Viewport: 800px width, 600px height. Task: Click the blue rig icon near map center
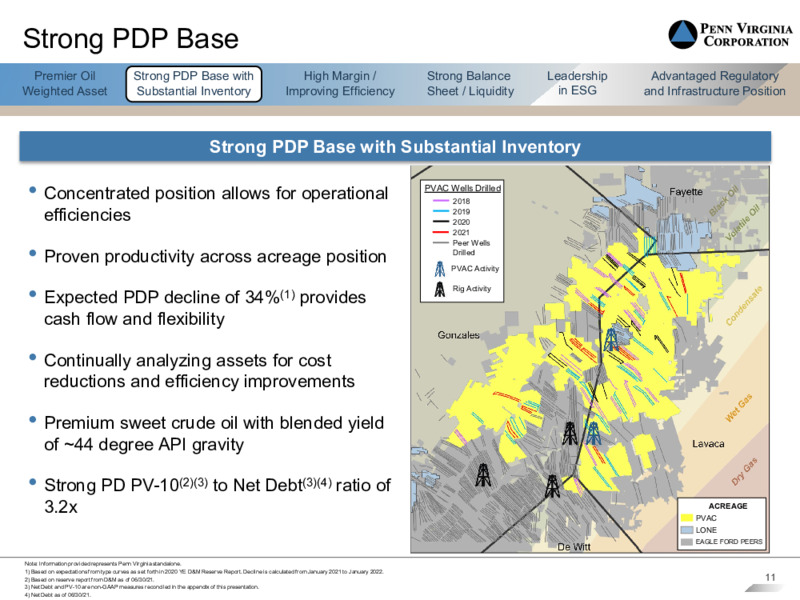[x=611, y=339]
